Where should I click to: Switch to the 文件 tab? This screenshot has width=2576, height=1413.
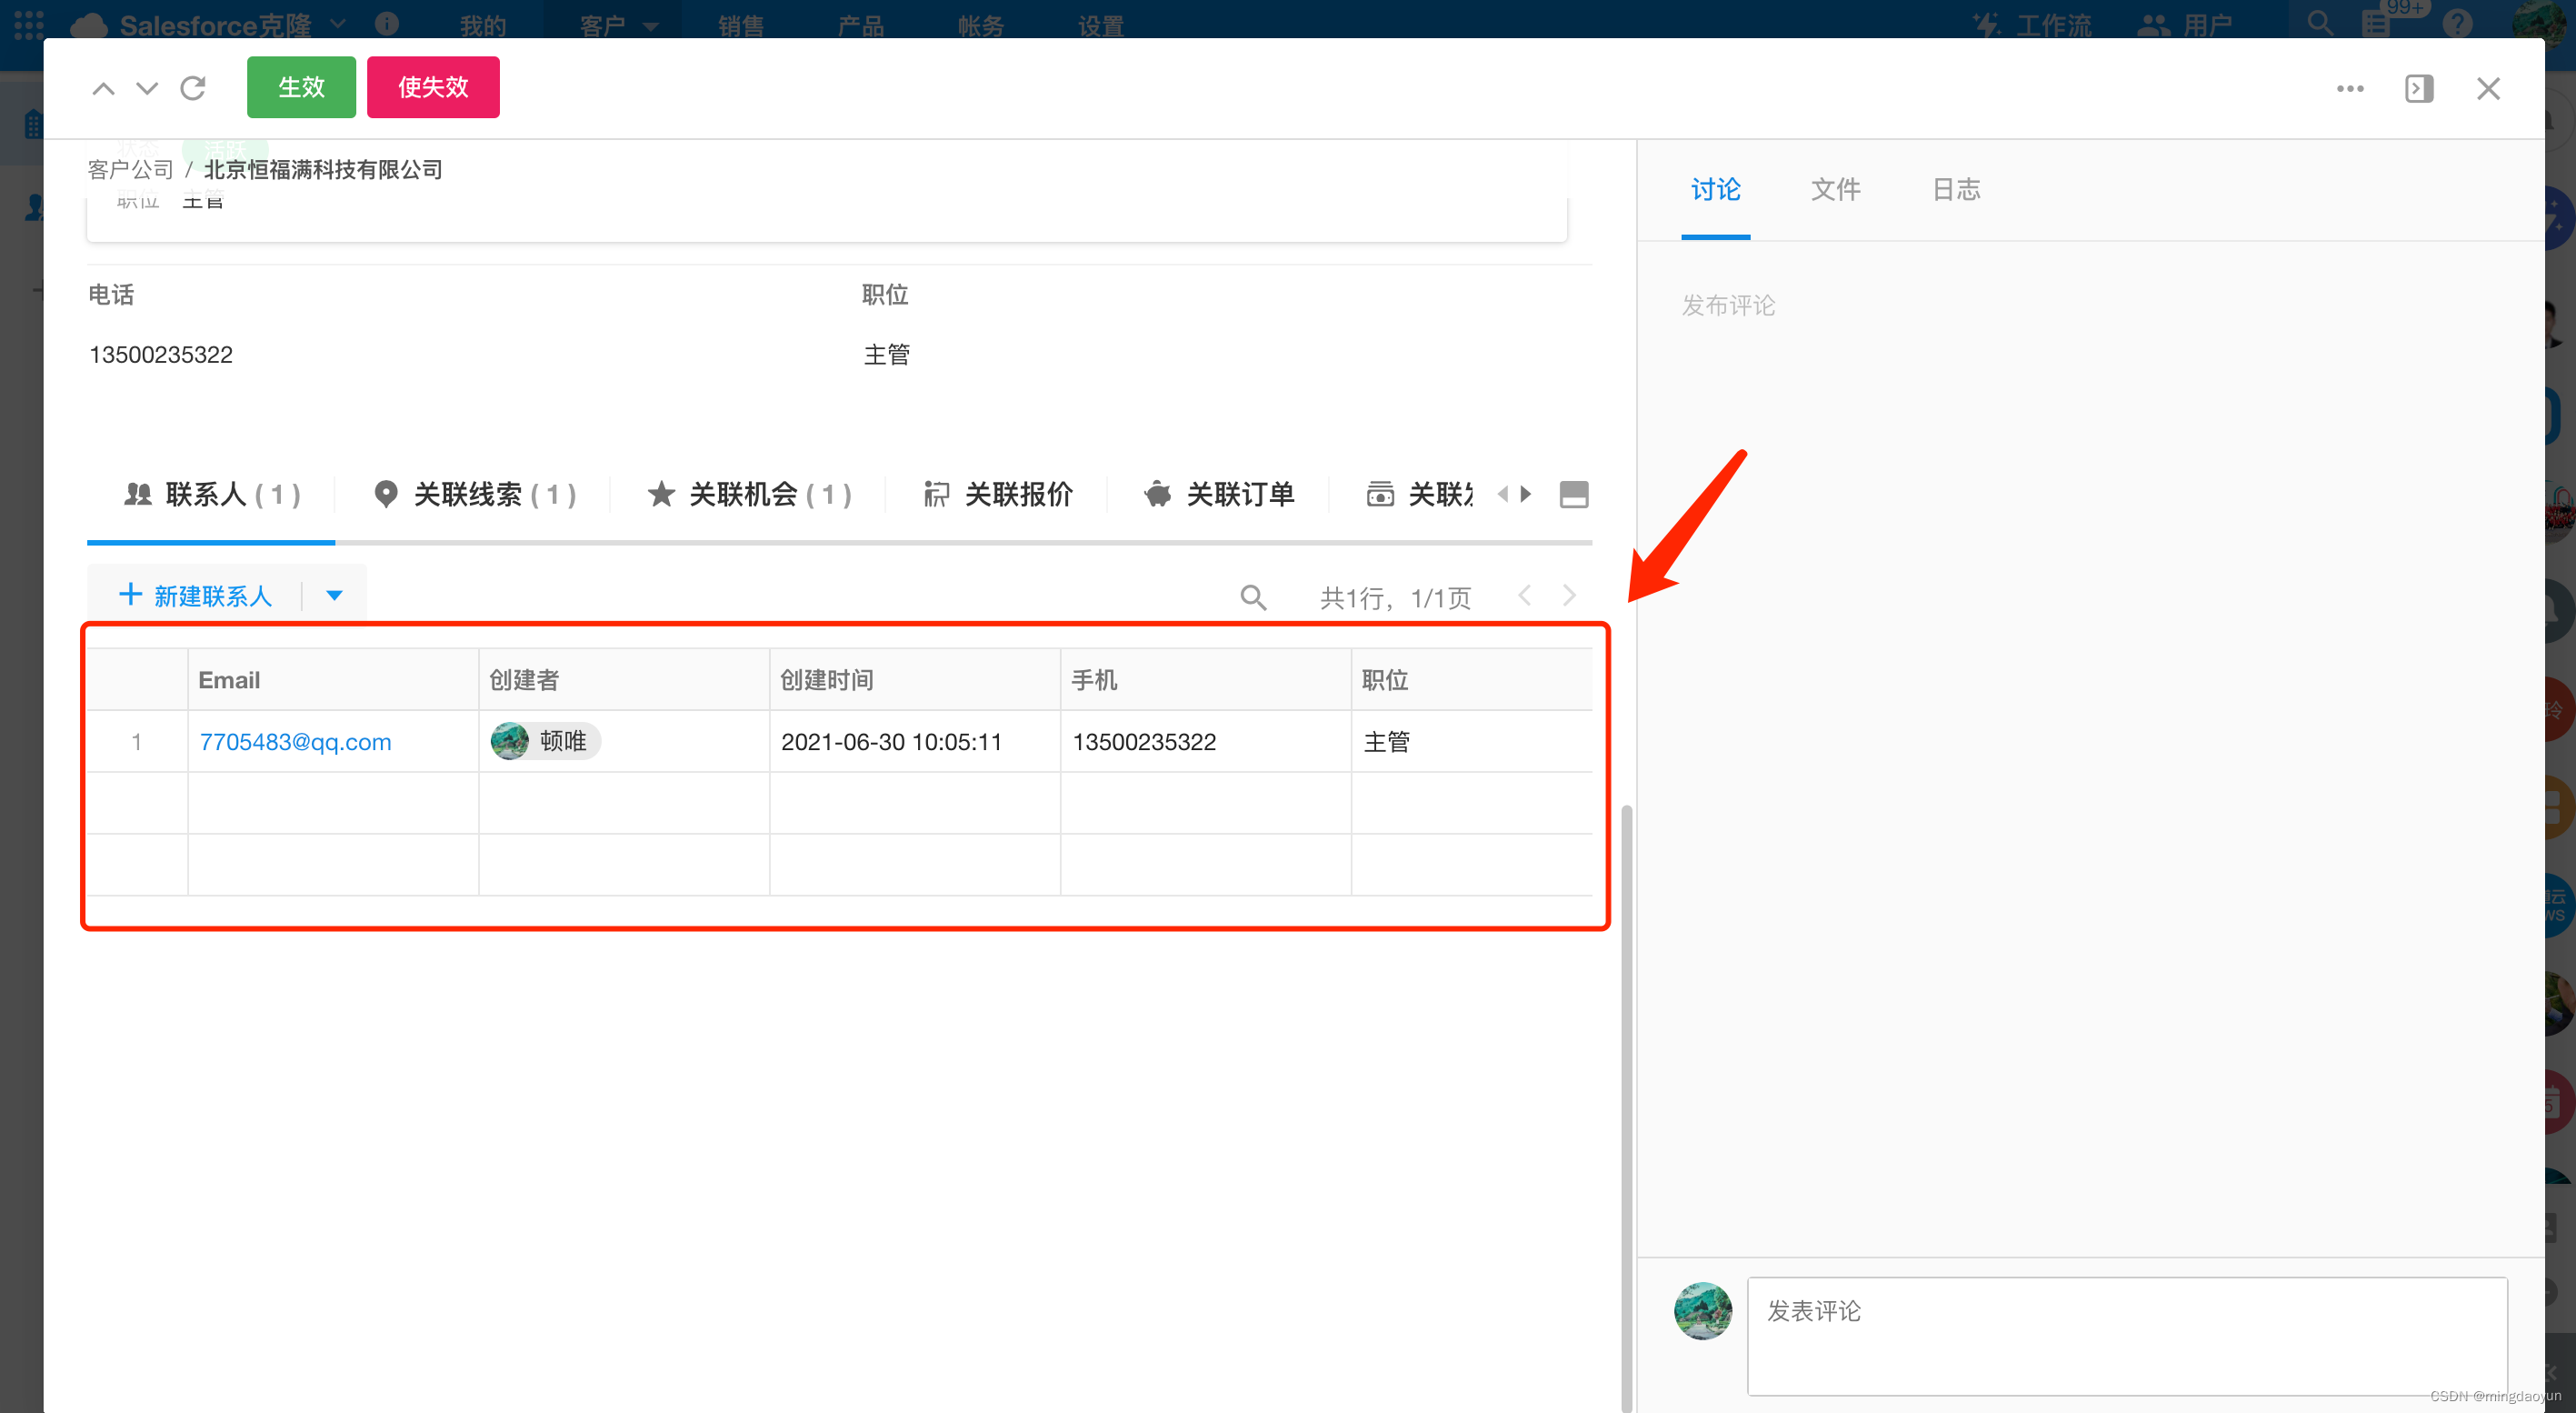pos(1835,189)
